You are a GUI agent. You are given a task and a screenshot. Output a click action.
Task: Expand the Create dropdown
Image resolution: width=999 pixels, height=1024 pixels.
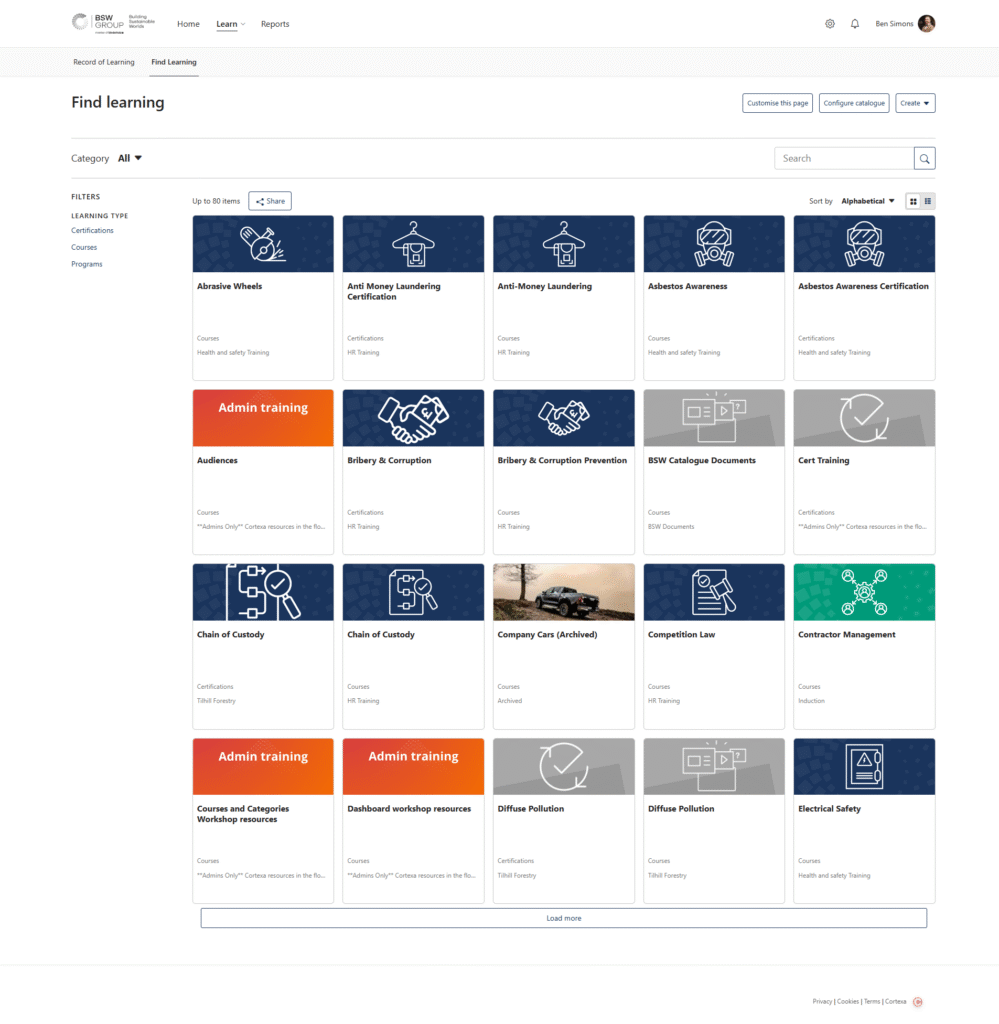914,102
